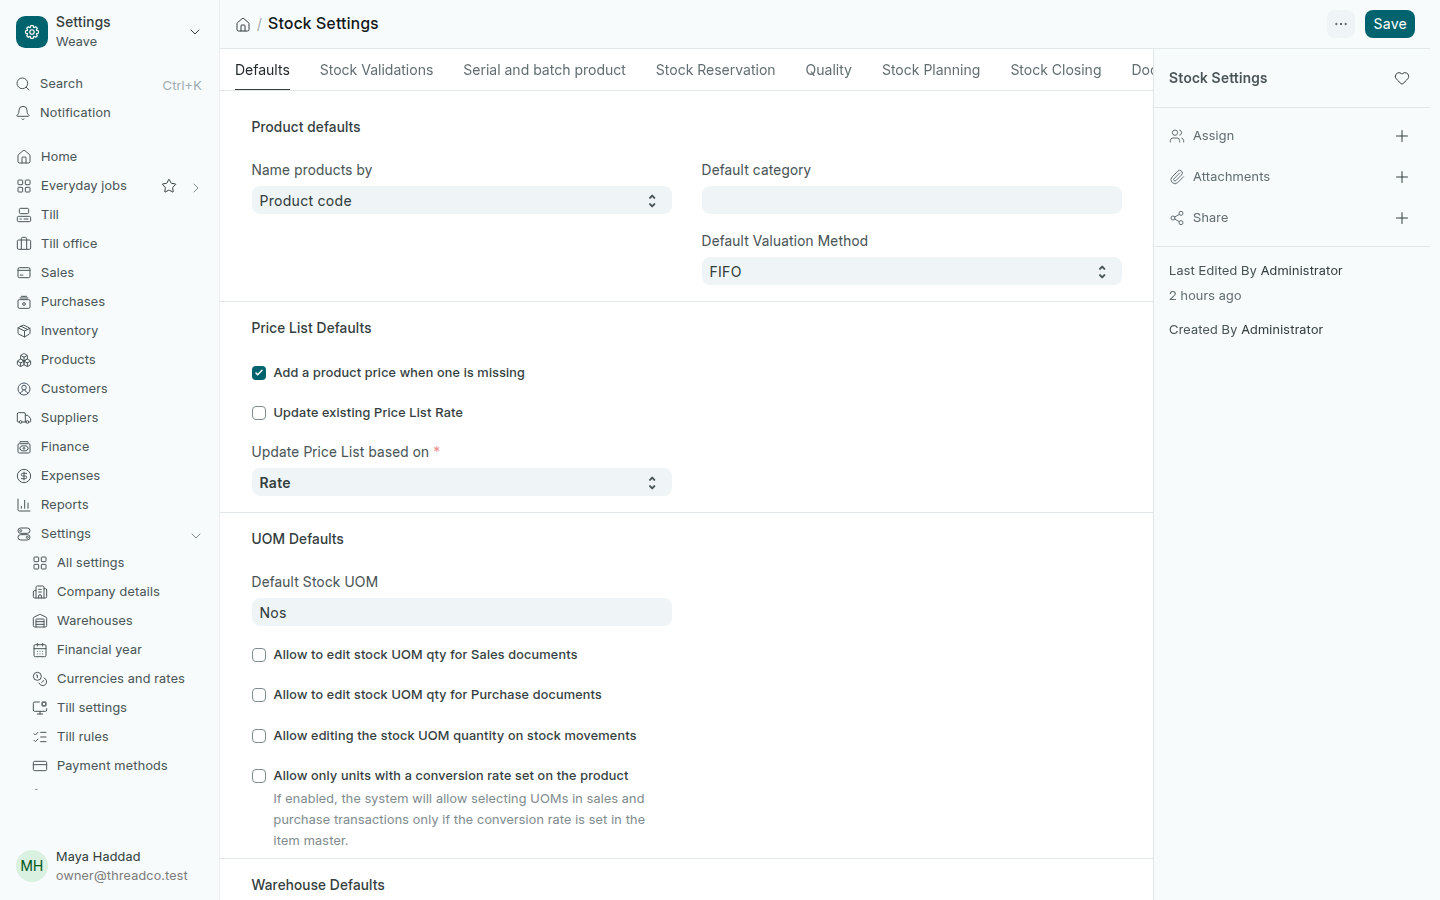This screenshot has width=1440, height=900.
Task: Open the three-dot more options menu
Action: pyautogui.click(x=1341, y=24)
